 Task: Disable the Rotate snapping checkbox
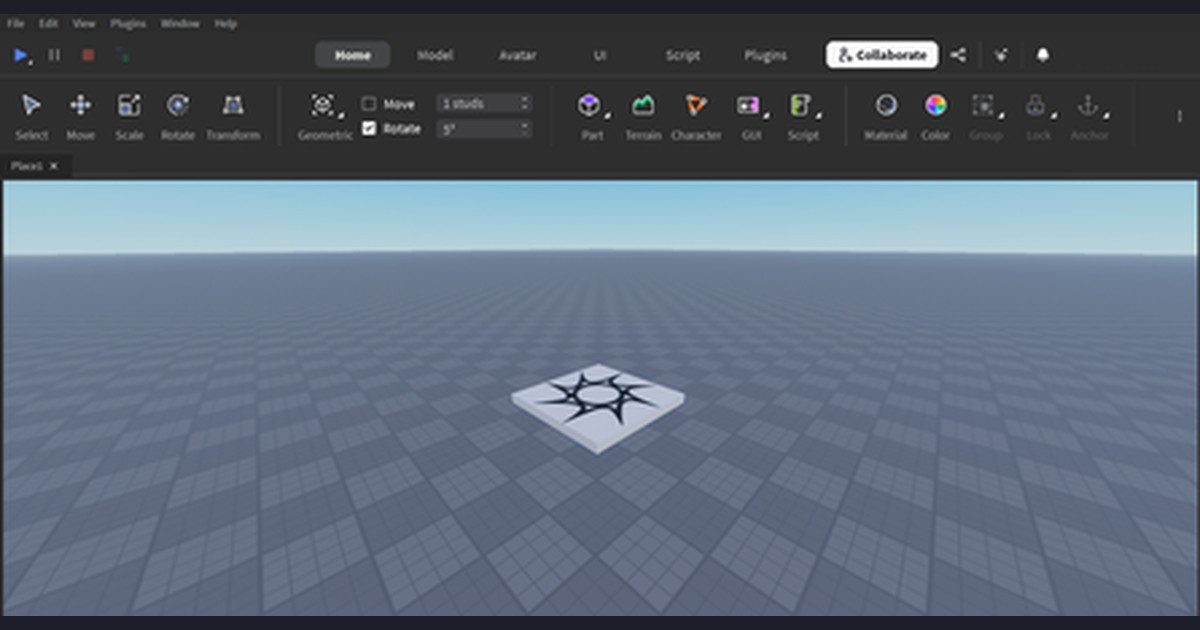coord(369,128)
